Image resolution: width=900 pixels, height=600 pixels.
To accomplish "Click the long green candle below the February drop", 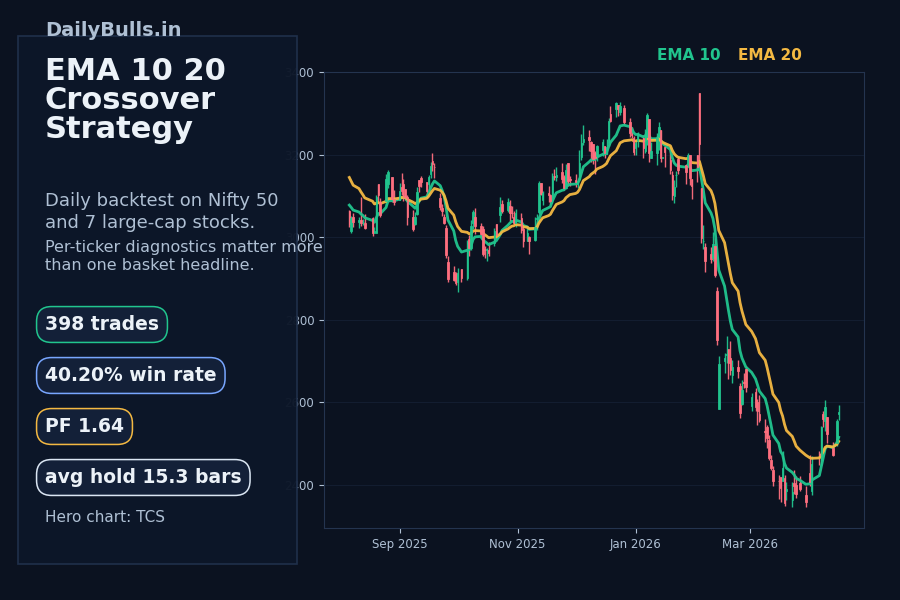I will (x=719, y=385).
